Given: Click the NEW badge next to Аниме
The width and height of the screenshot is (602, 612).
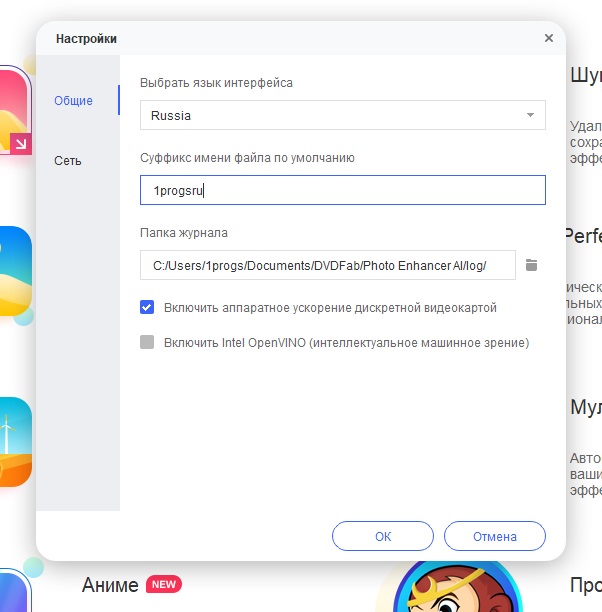Looking at the screenshot, I should 164,584.
